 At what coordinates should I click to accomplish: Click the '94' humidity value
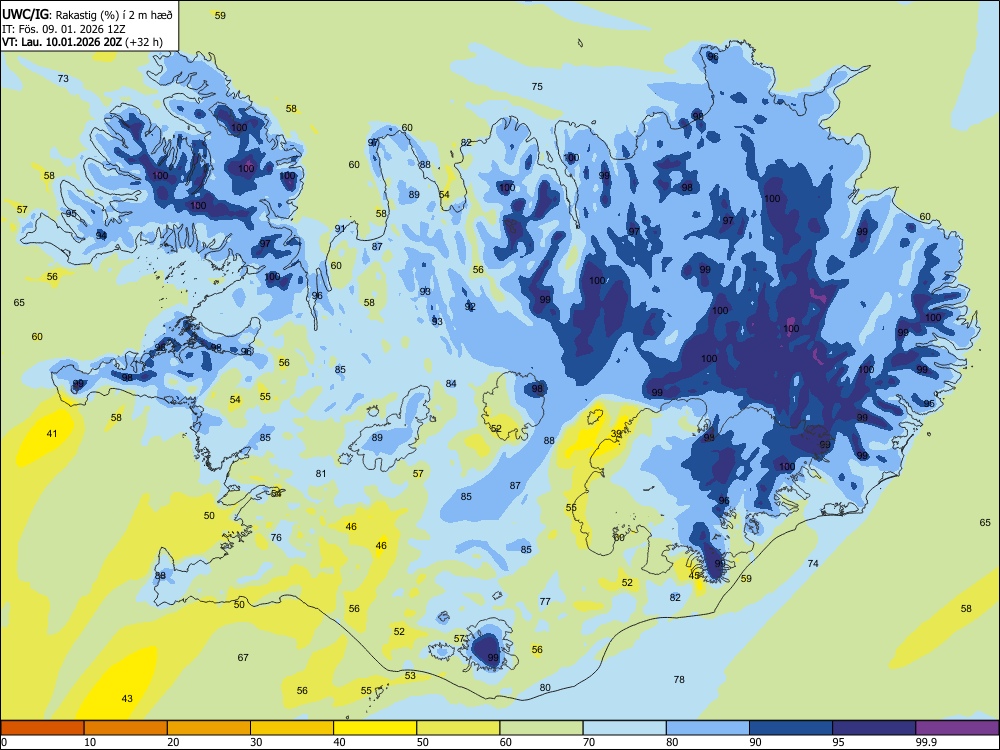click(x=101, y=235)
